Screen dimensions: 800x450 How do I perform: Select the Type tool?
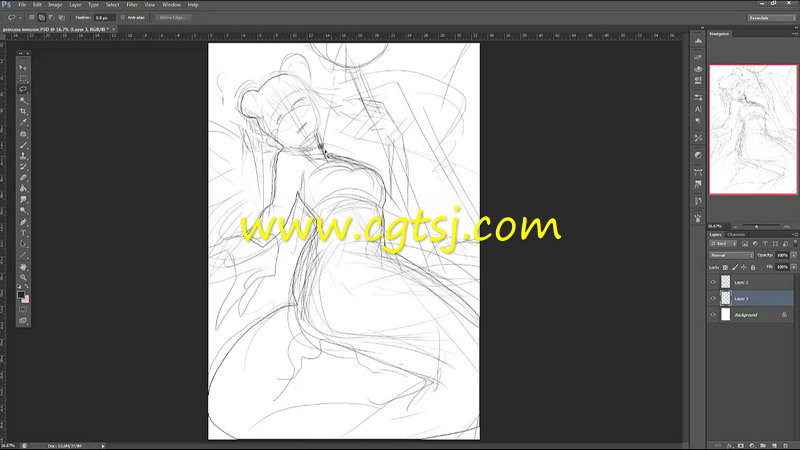(23, 233)
